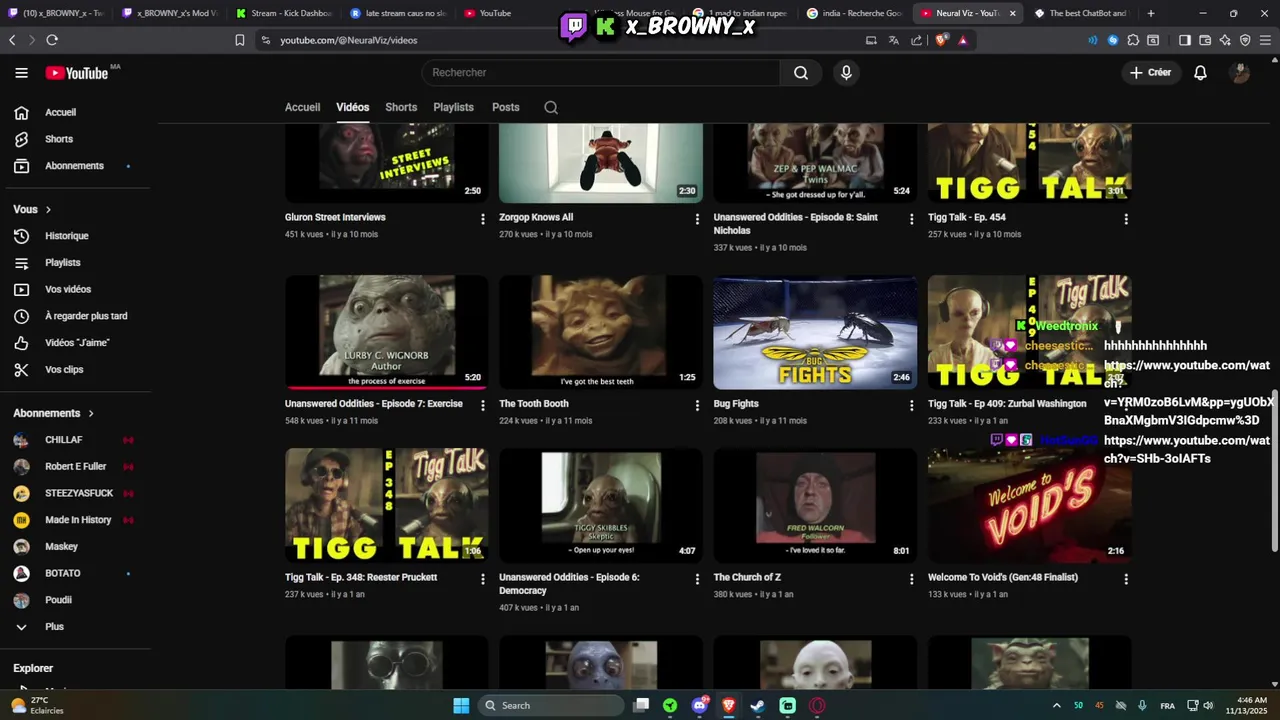The width and height of the screenshot is (1280, 720).
Task: Focus the Rechercher search field
Action: pos(601,73)
